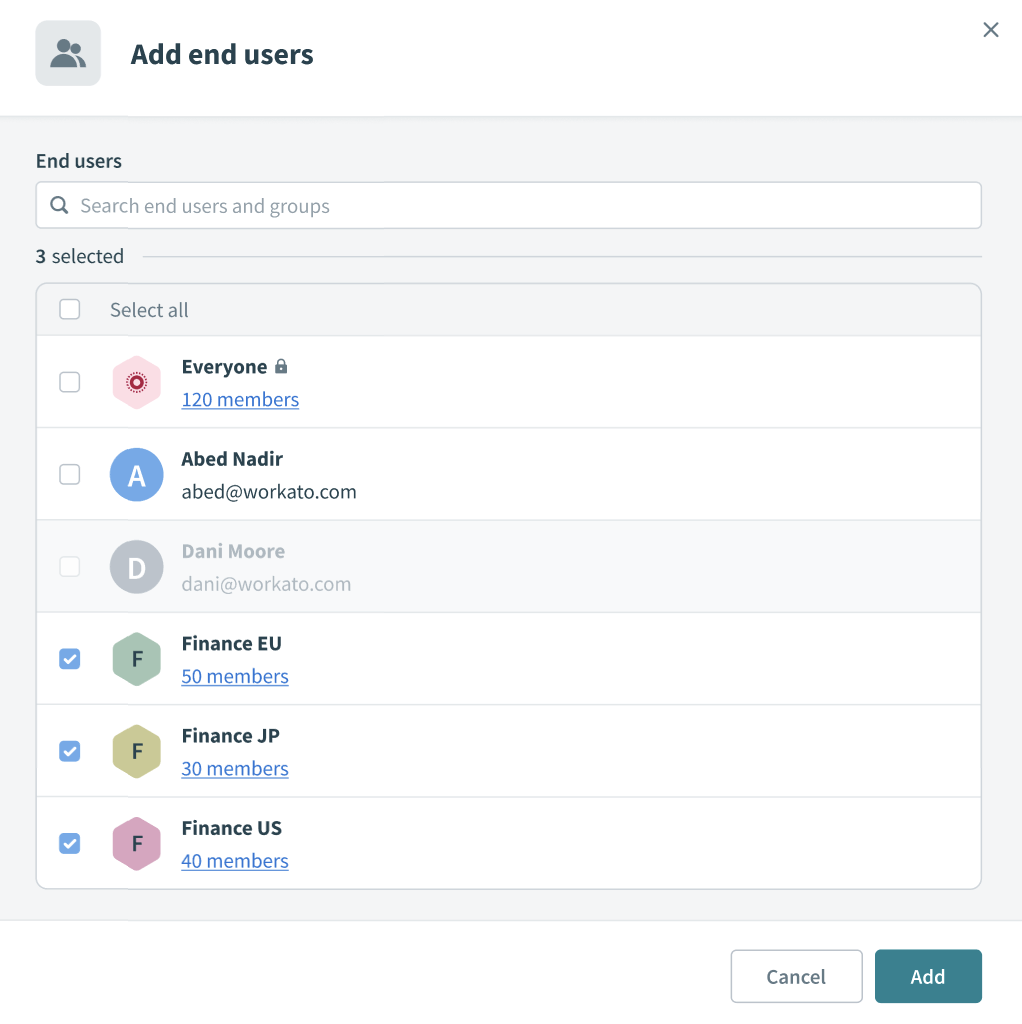Image resolution: width=1022 pixels, height=1024 pixels.
Task: Open Finance JP's 30 members list
Action: (235, 768)
